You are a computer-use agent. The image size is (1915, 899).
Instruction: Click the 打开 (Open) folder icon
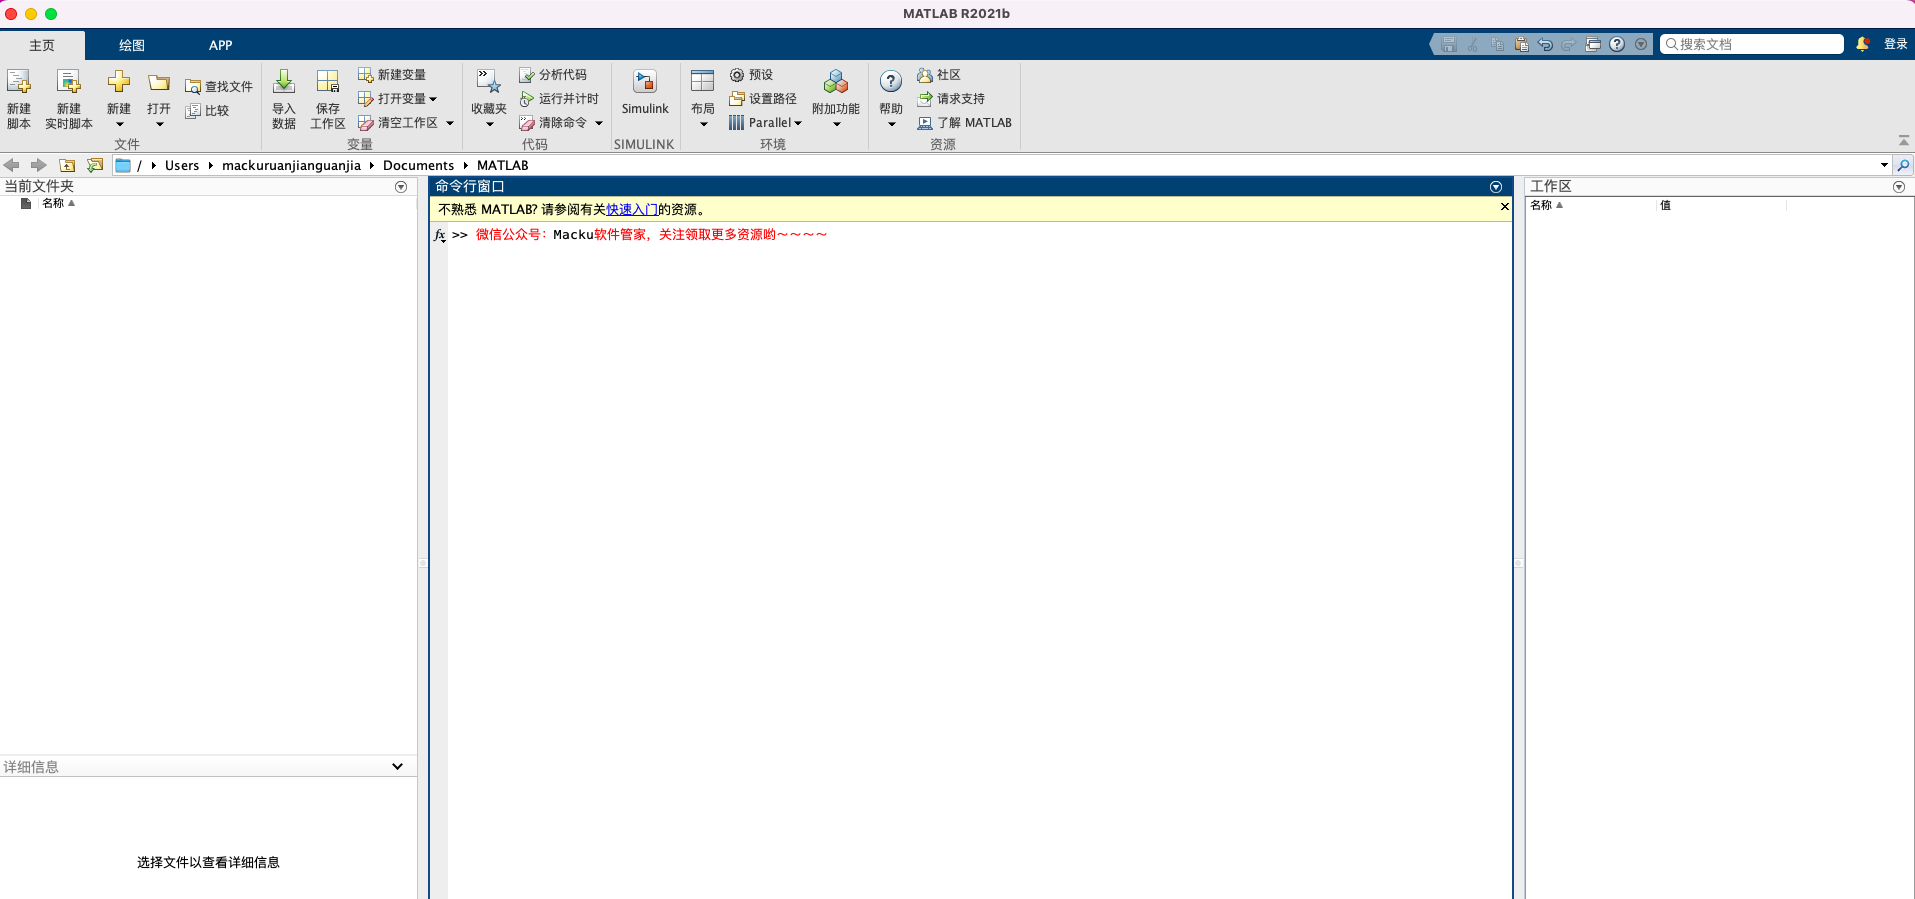point(159,82)
